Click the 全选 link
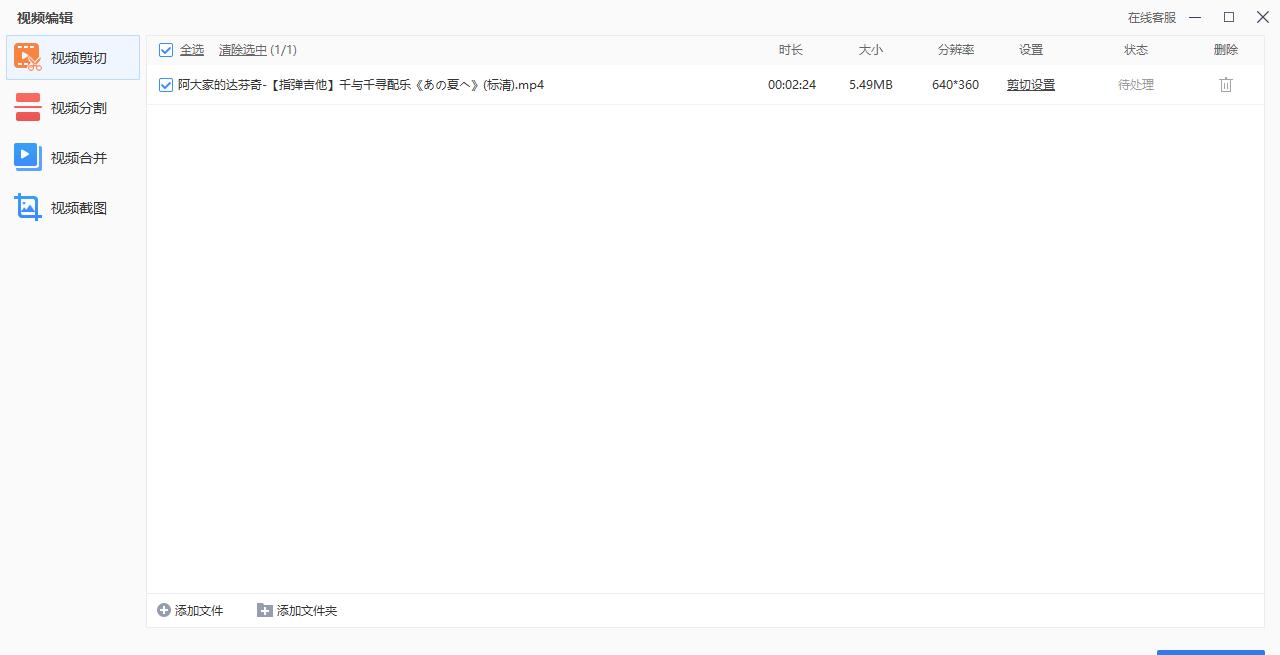Viewport: 1280px width, 655px height. (192, 50)
